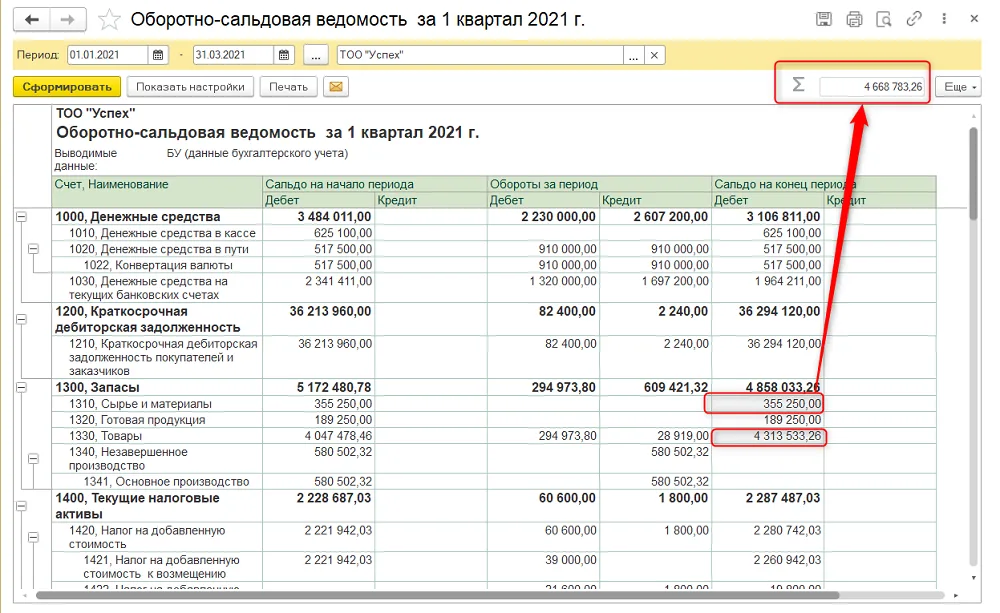
Task: Print report using the printer icon
Action: 854,19
